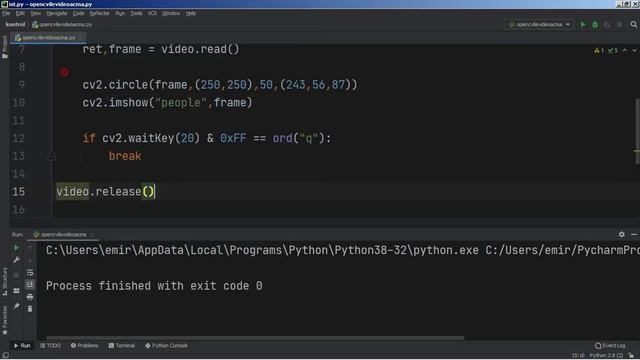
Task: Hide the Run tool window
Action: 634,234
